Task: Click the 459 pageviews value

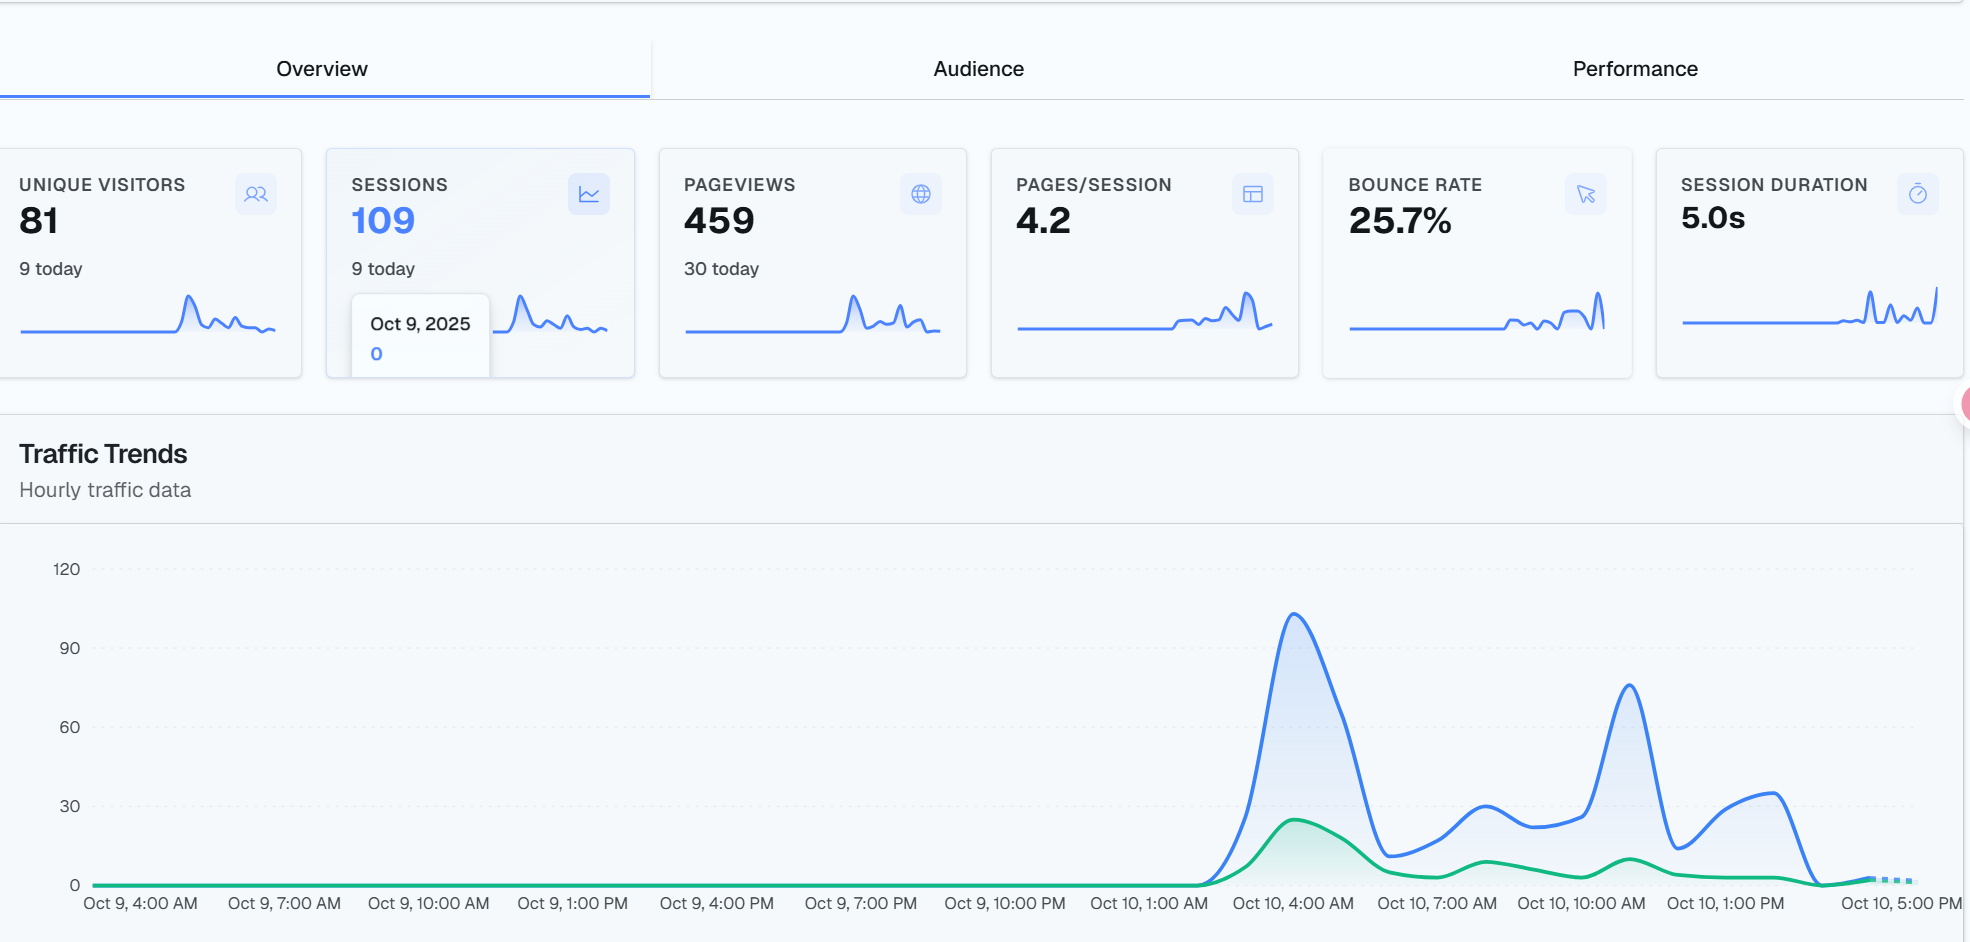Action: 719,221
